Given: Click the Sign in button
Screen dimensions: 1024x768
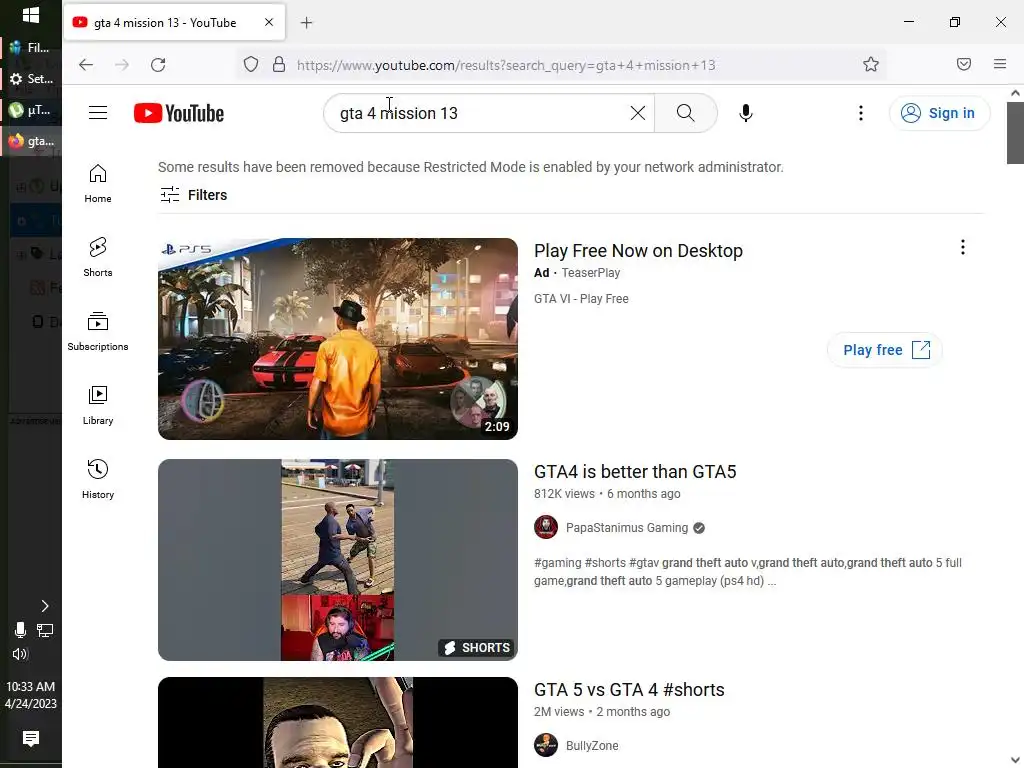Looking at the screenshot, I should 939,113.
